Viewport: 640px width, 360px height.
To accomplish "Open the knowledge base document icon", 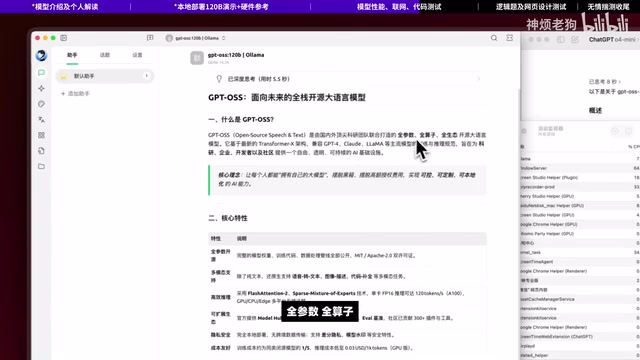I will point(41,151).
